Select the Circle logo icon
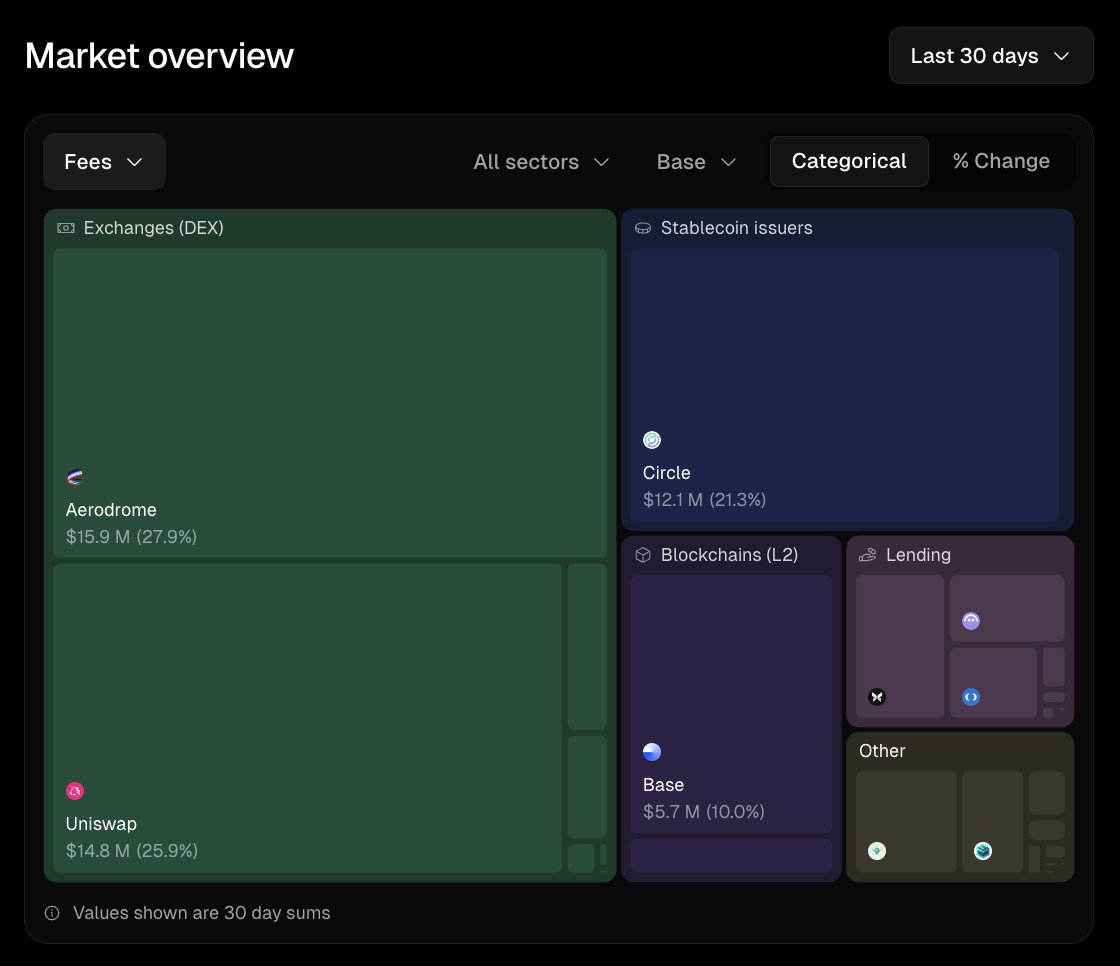The image size is (1120, 966). 652,440
